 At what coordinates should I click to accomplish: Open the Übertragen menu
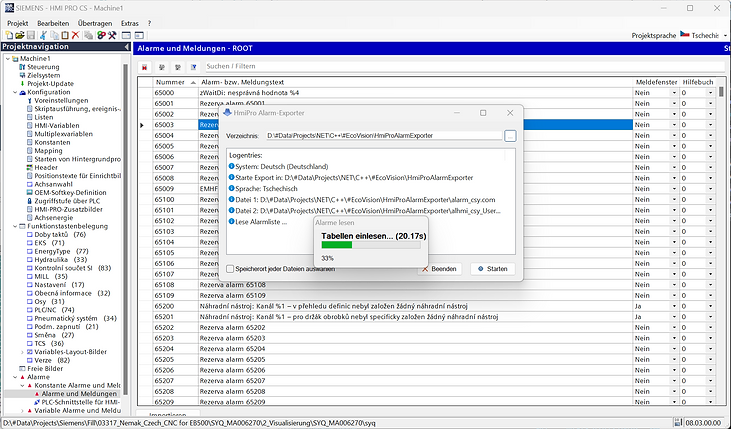click(95, 23)
